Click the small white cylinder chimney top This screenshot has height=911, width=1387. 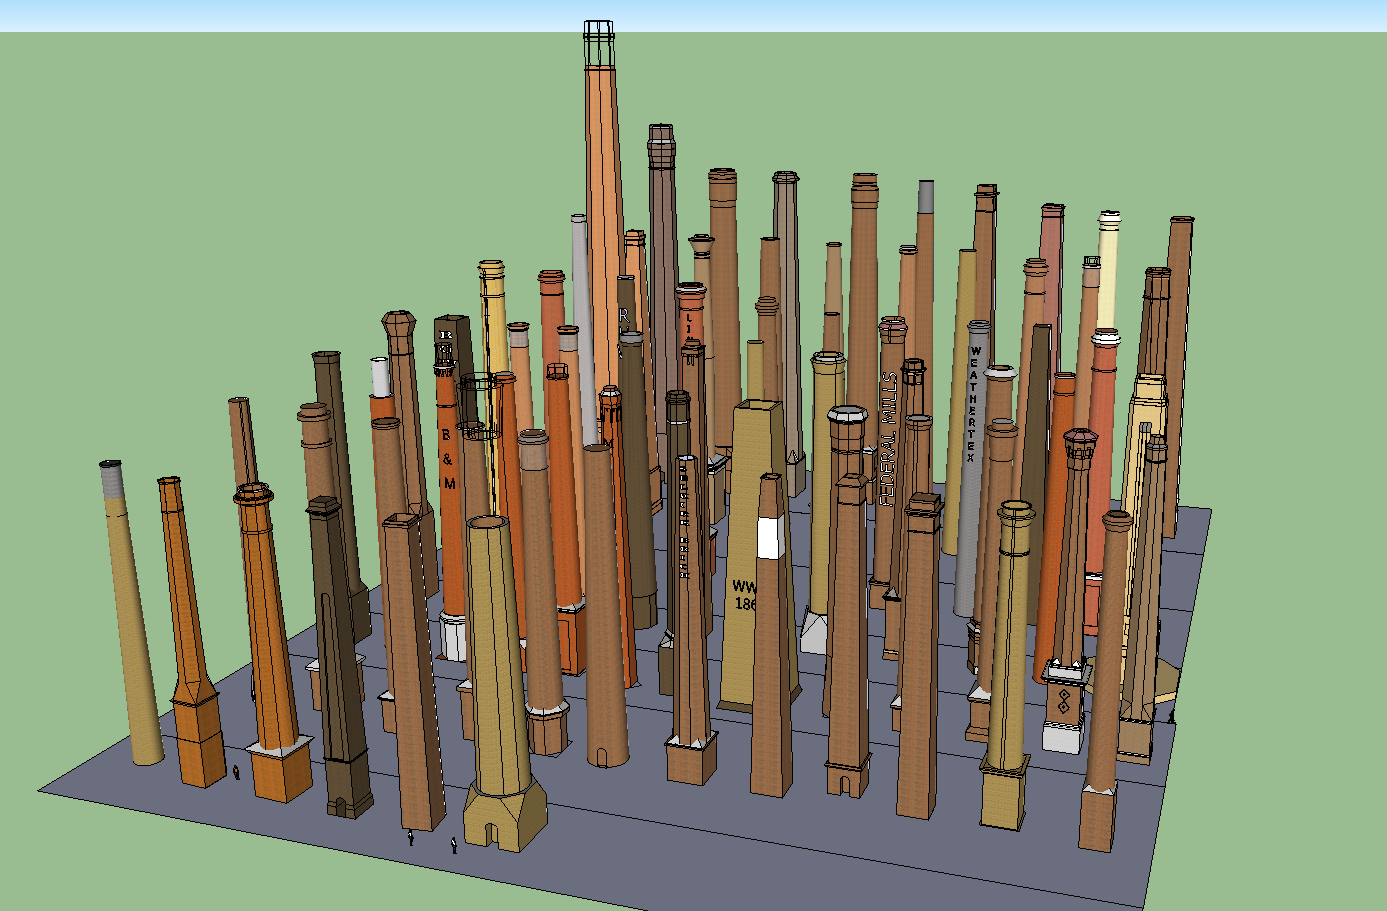coord(380,376)
